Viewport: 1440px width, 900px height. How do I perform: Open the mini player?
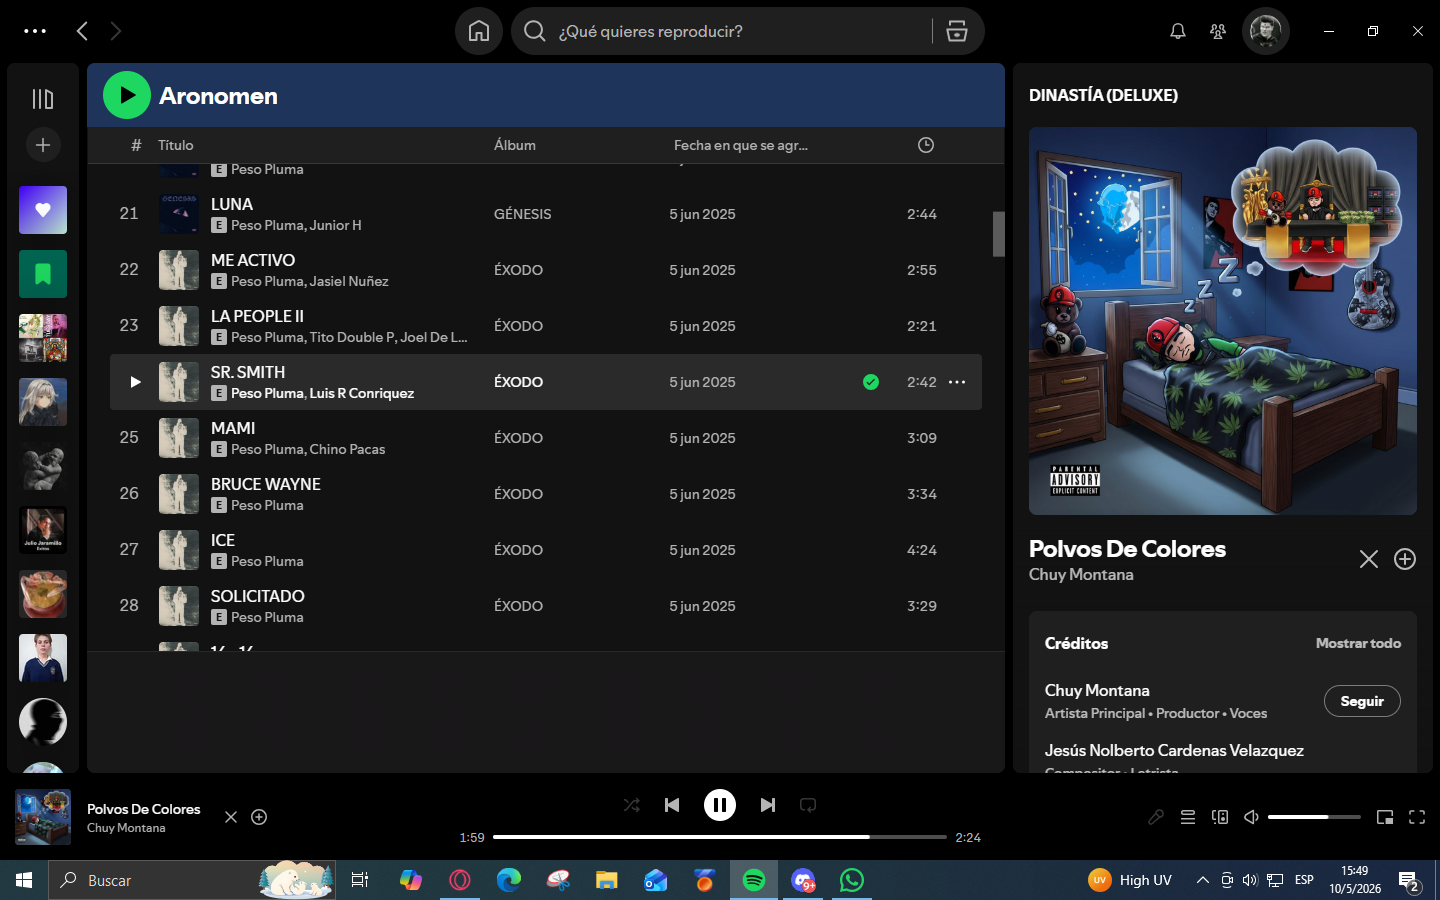pos(1385,817)
